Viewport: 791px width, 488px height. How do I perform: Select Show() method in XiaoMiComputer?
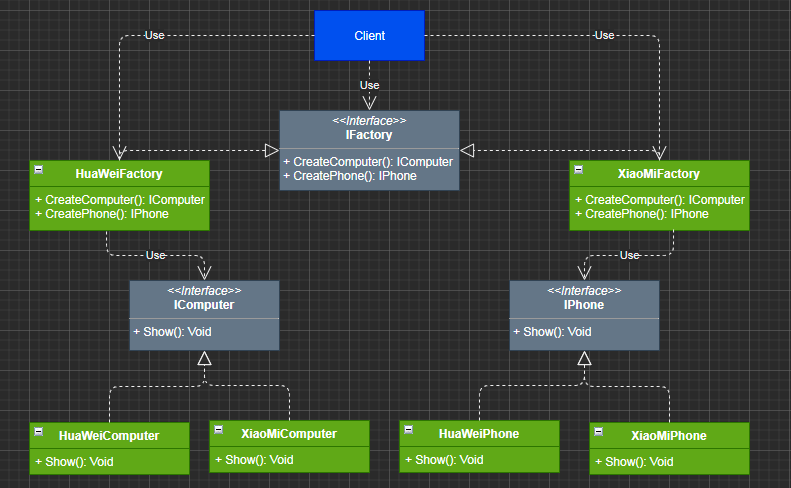tap(254, 460)
